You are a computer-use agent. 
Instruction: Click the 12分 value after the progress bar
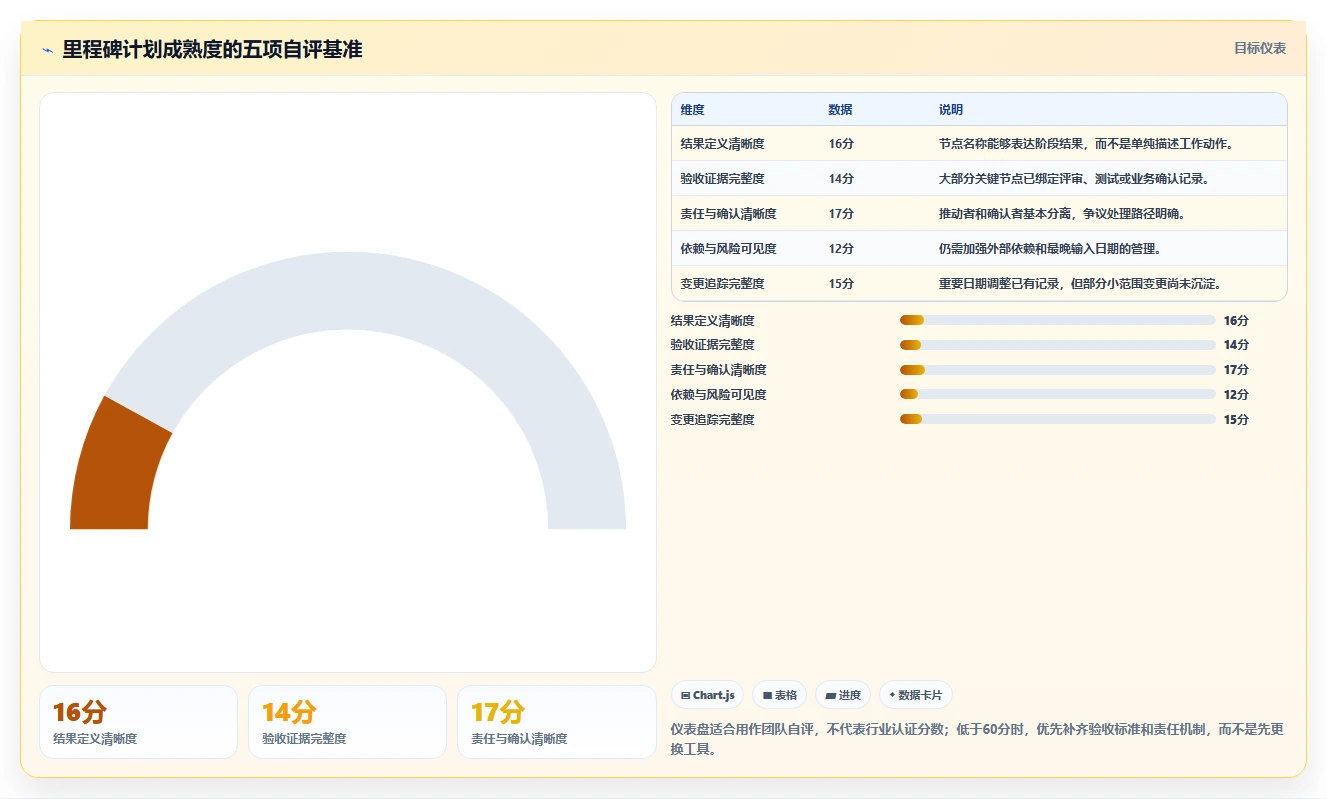tap(1236, 395)
